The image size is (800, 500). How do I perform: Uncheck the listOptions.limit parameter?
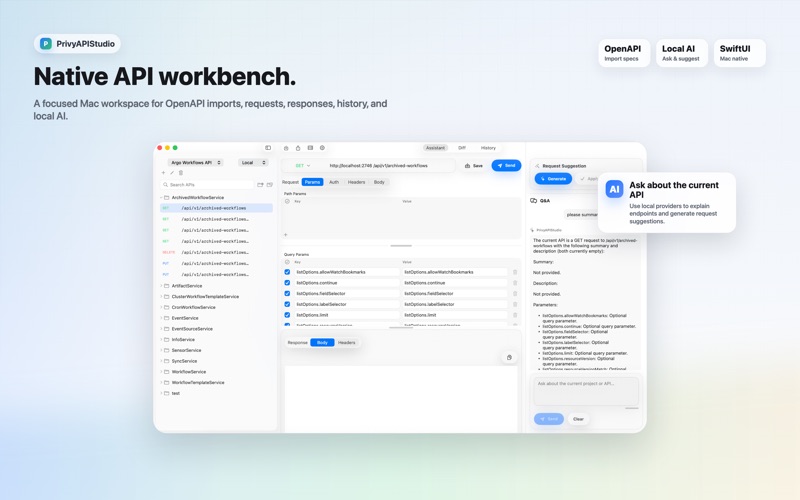coord(287,315)
